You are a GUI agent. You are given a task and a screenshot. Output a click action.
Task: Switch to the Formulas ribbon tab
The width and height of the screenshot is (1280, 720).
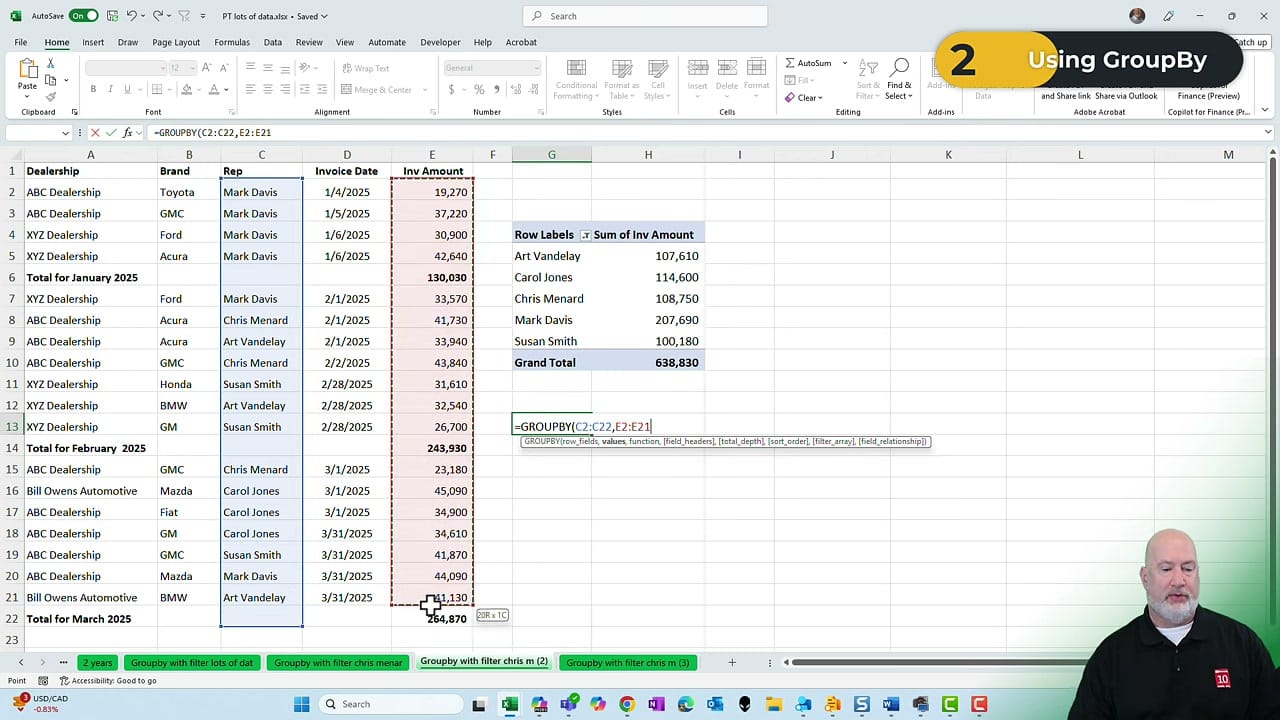(x=231, y=42)
